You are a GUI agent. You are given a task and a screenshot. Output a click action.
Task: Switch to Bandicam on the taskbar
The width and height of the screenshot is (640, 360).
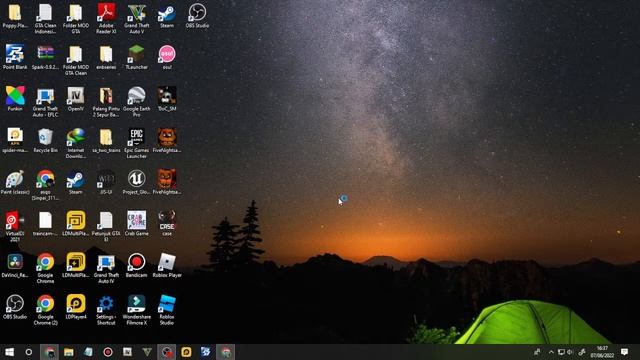[x=108, y=352]
